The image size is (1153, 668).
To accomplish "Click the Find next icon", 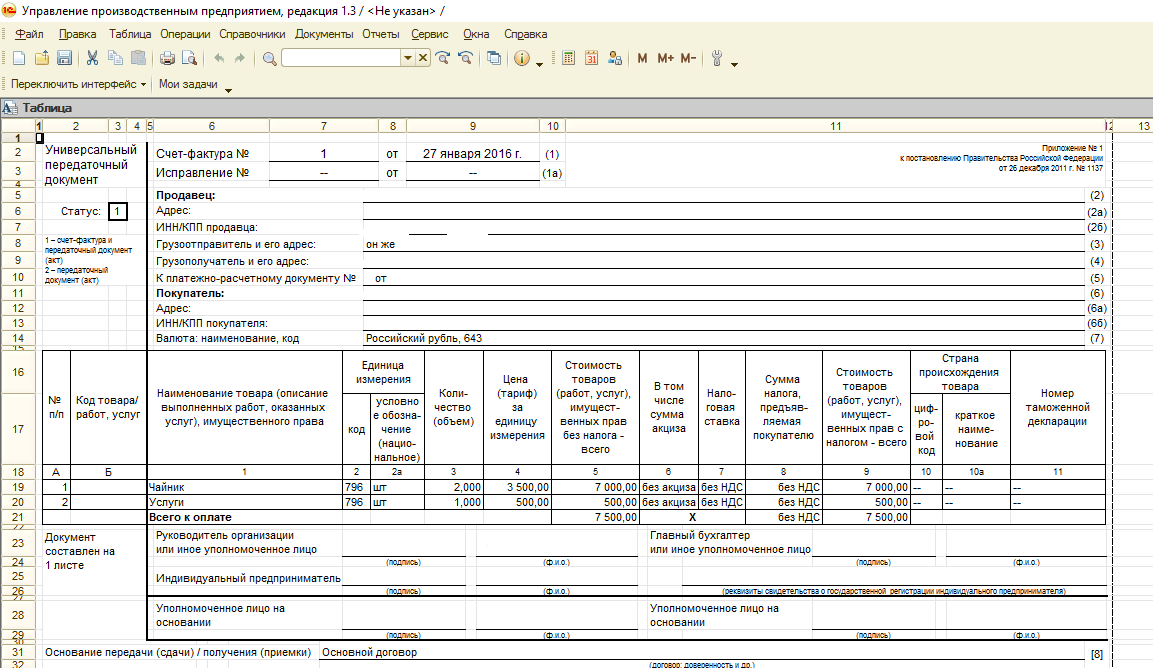I will coord(443,58).
